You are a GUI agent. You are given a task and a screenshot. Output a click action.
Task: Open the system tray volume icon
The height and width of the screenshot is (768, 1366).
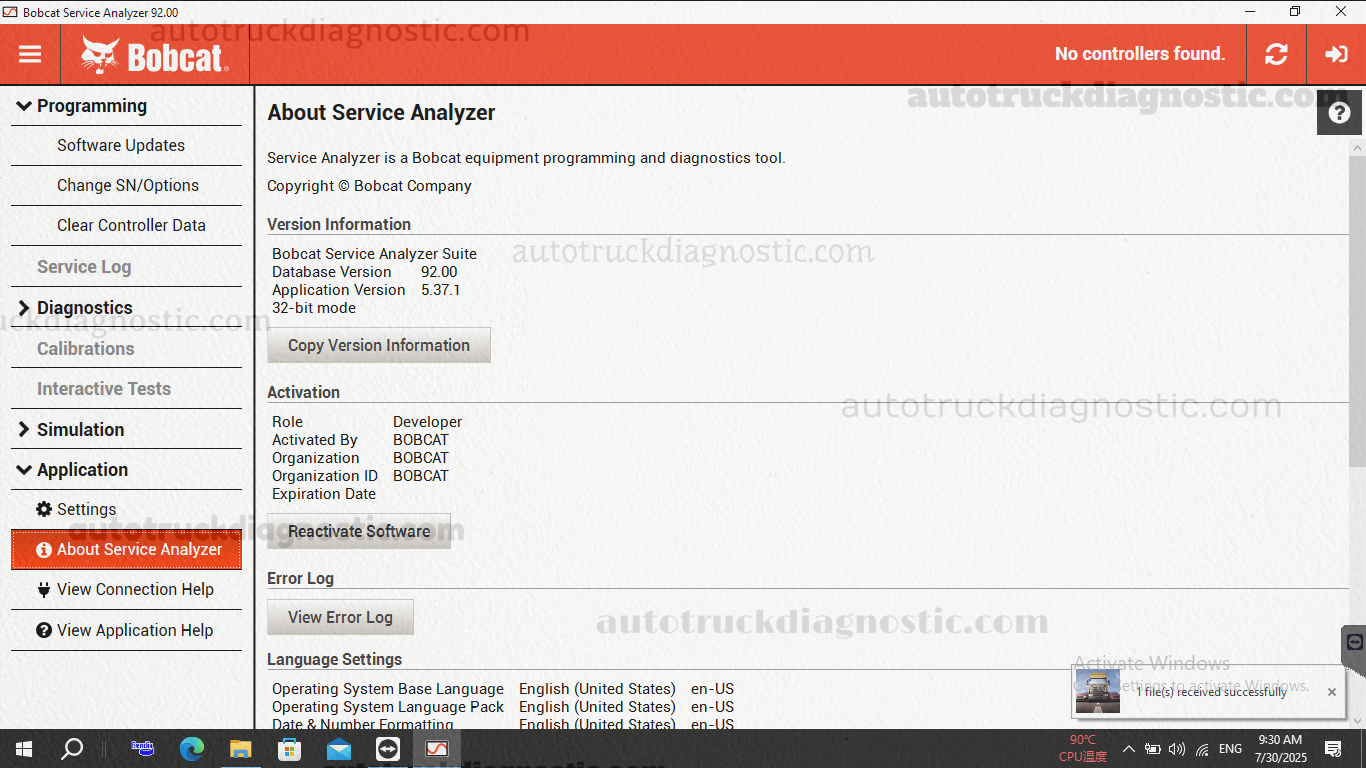[x=1176, y=748]
